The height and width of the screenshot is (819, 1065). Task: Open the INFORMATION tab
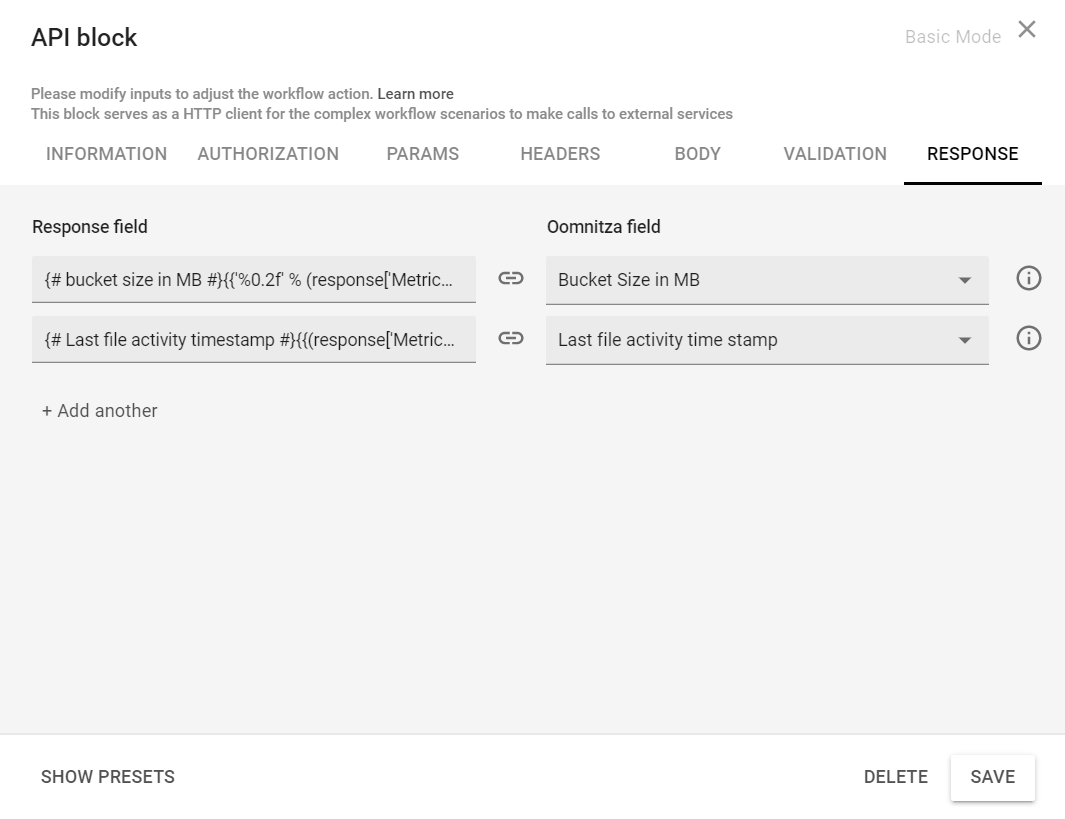[x=106, y=154]
